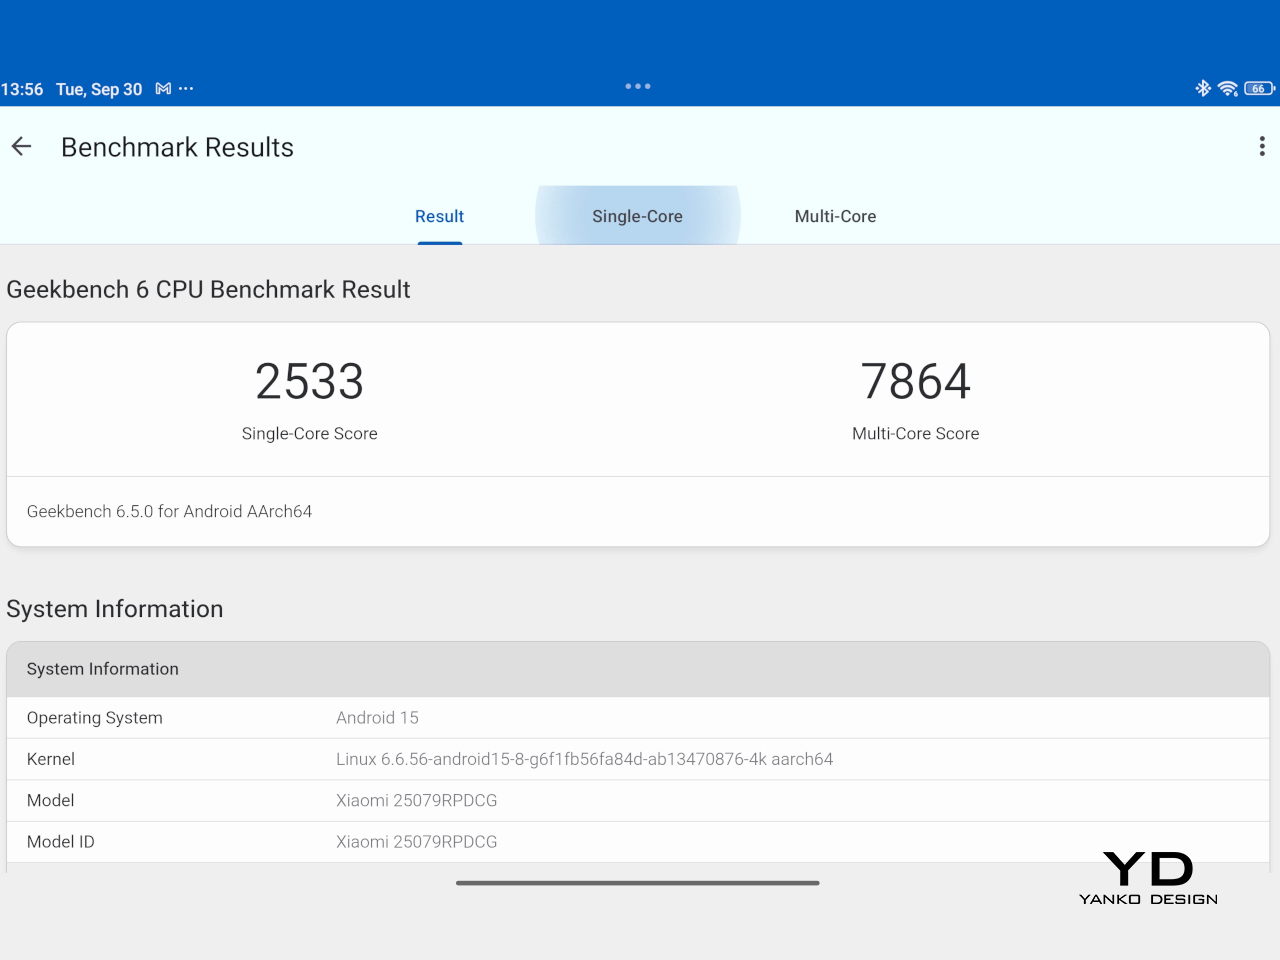
Task: Tap the back arrow icon
Action: (22, 147)
